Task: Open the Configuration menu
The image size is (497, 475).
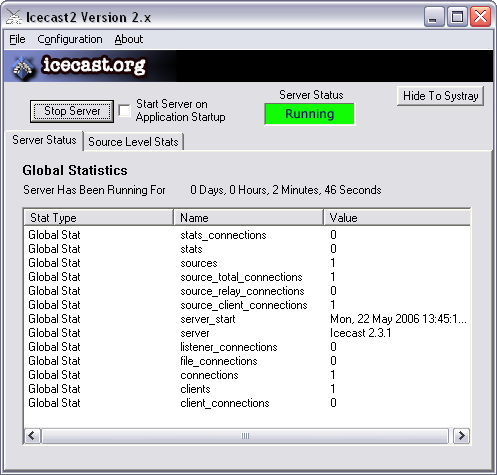Action: click(70, 39)
